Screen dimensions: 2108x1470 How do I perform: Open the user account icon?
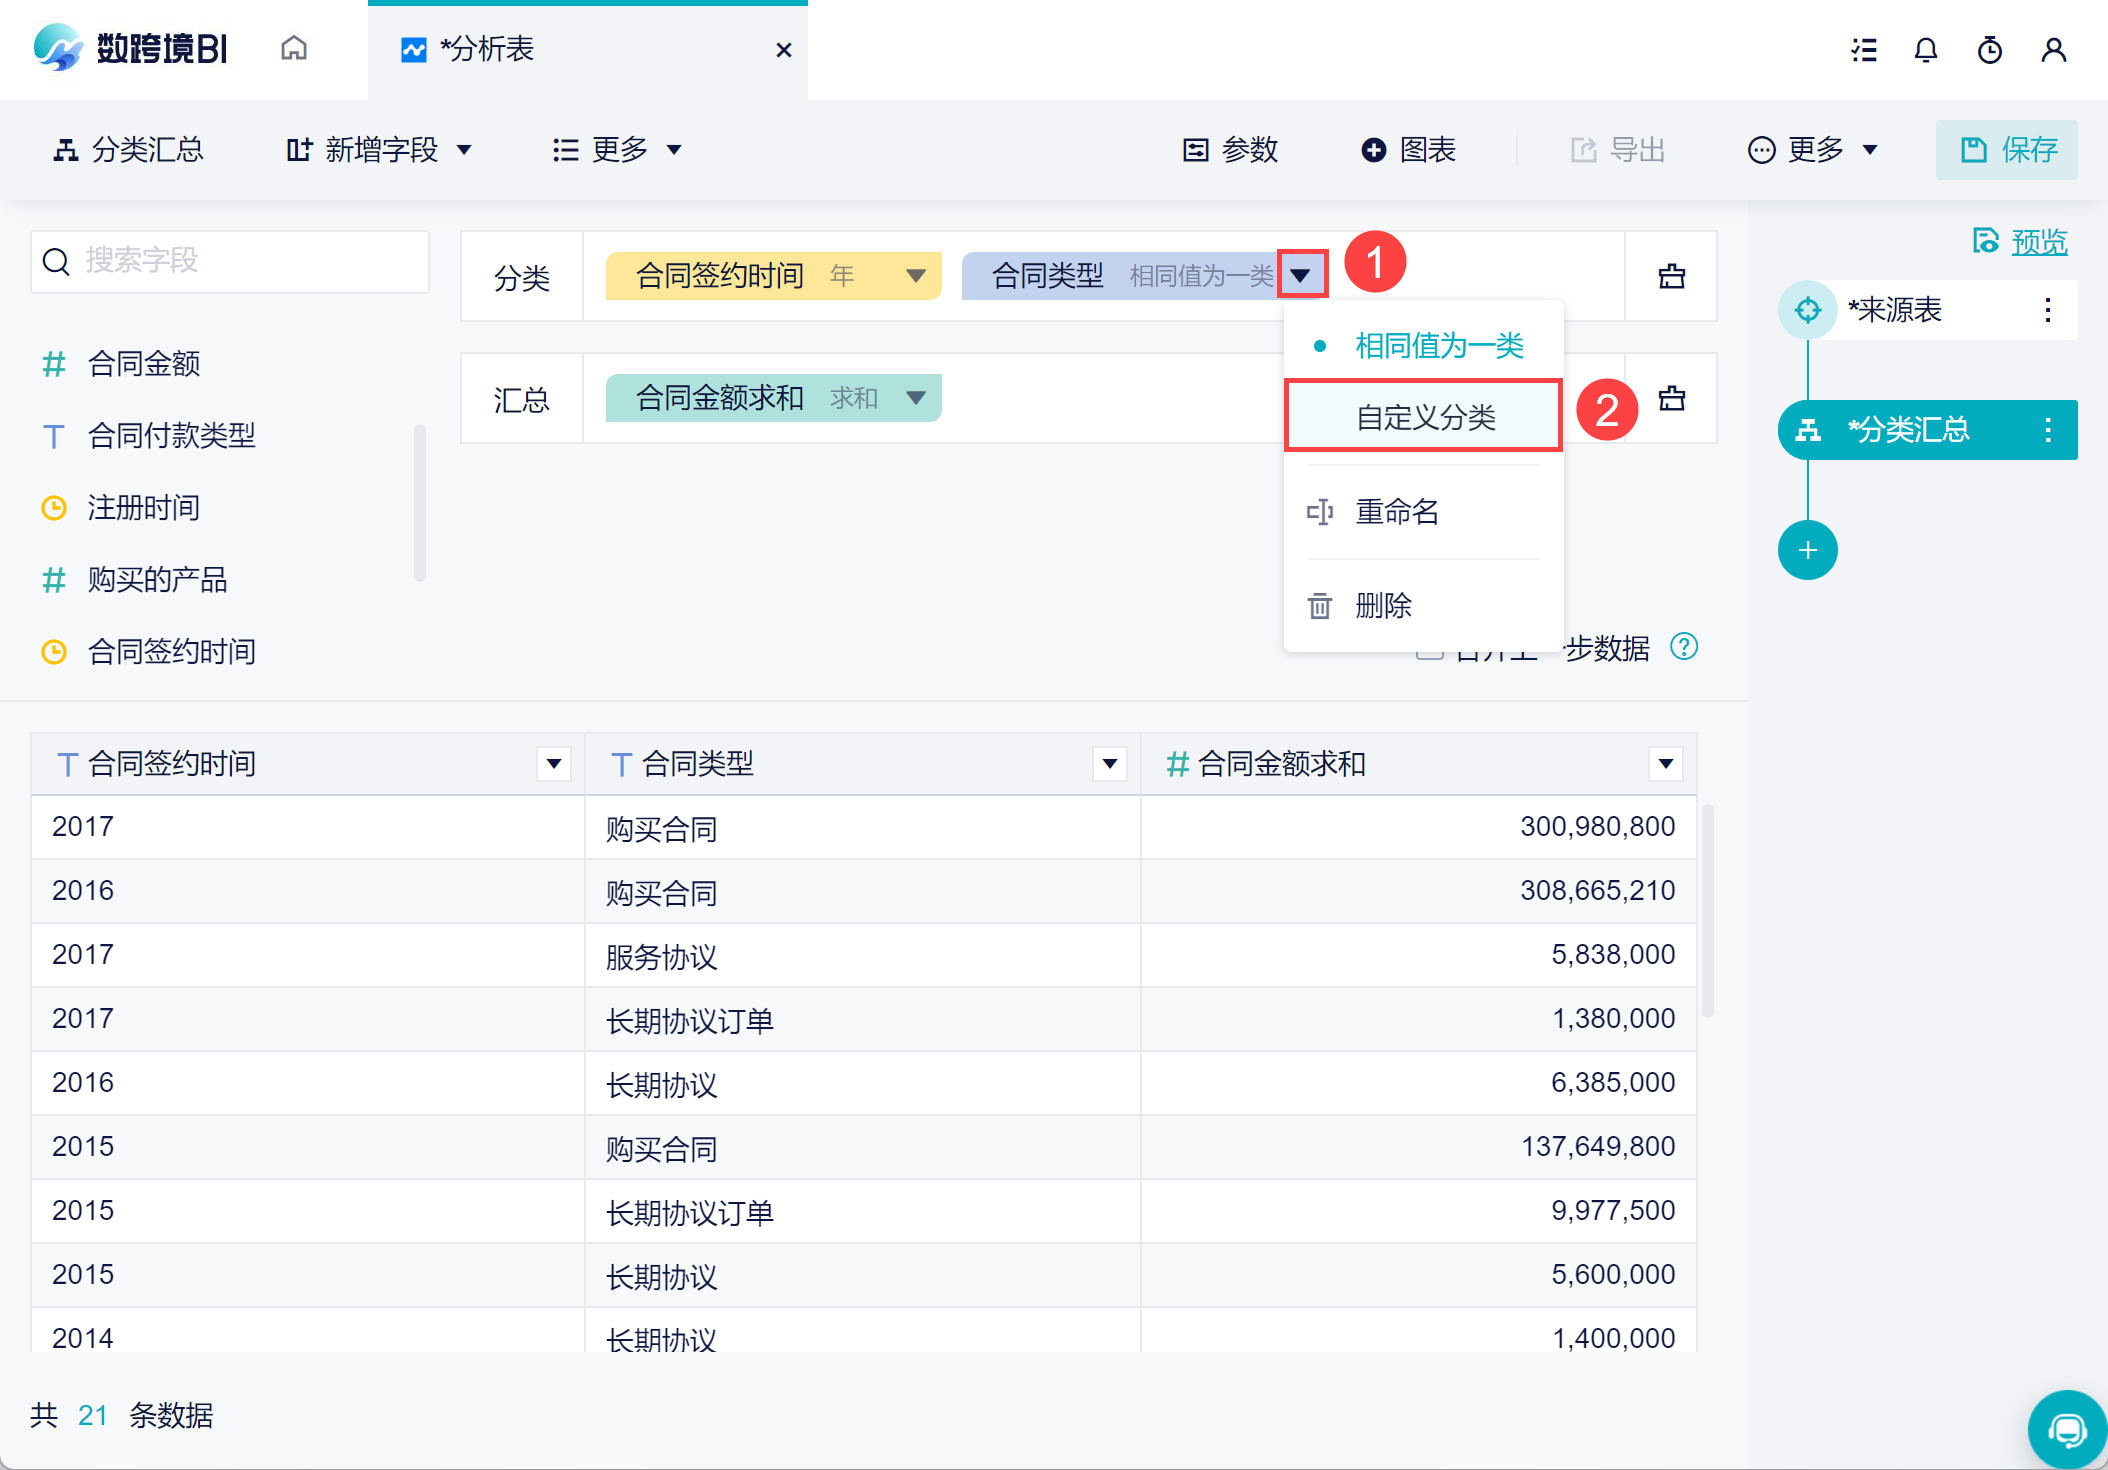2054,50
